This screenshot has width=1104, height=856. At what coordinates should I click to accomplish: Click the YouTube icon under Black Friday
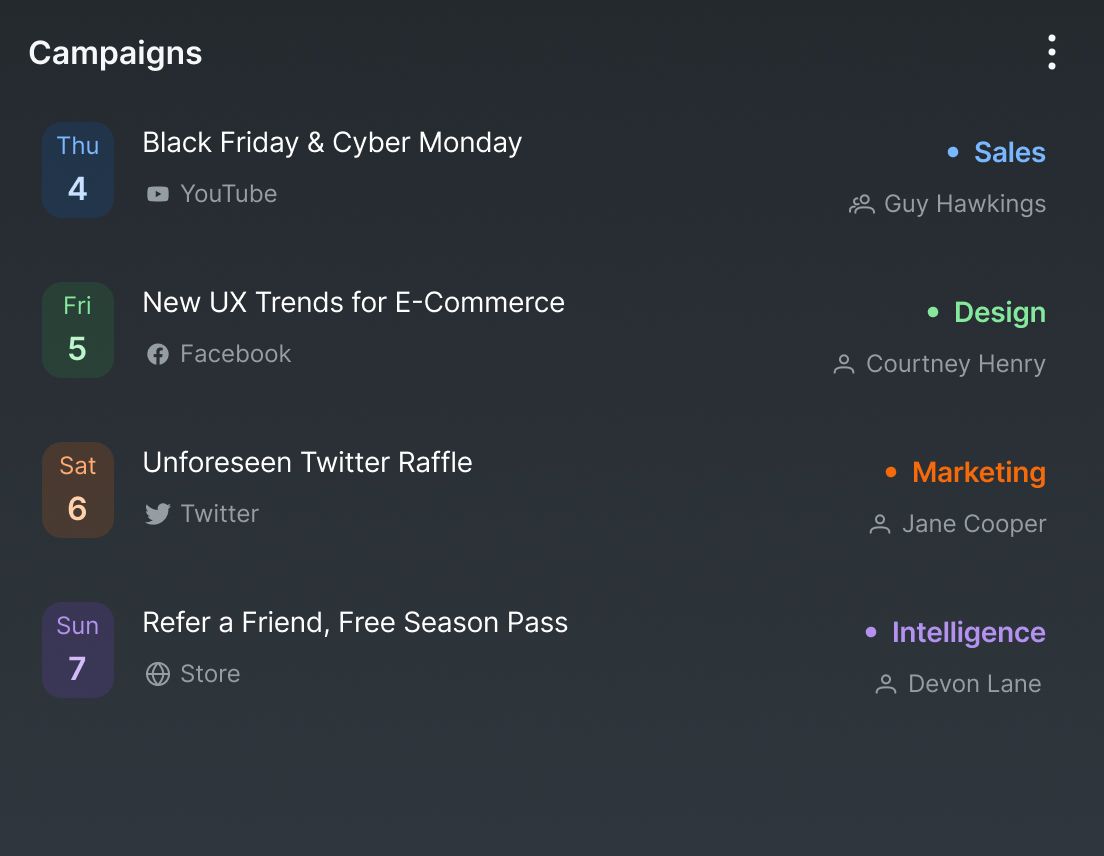coord(158,194)
